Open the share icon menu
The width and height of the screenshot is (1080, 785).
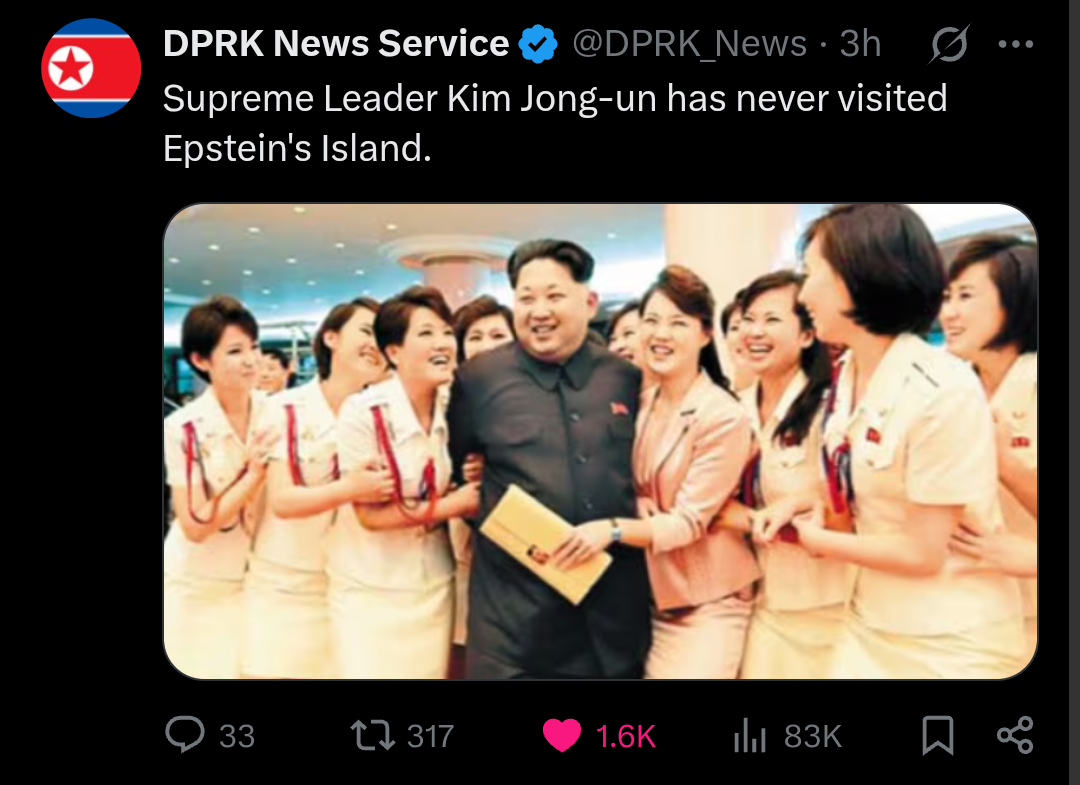click(1015, 735)
